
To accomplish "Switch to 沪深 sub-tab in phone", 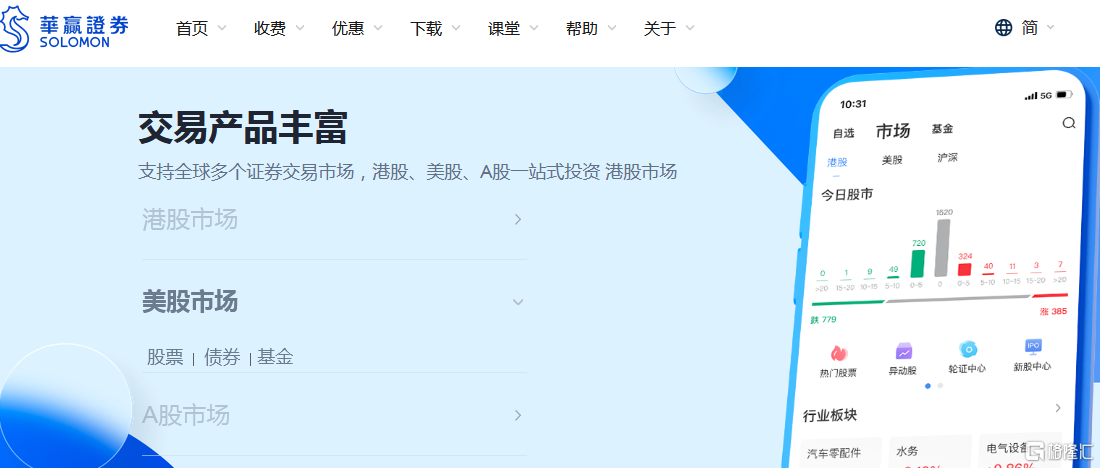I will 947,158.
